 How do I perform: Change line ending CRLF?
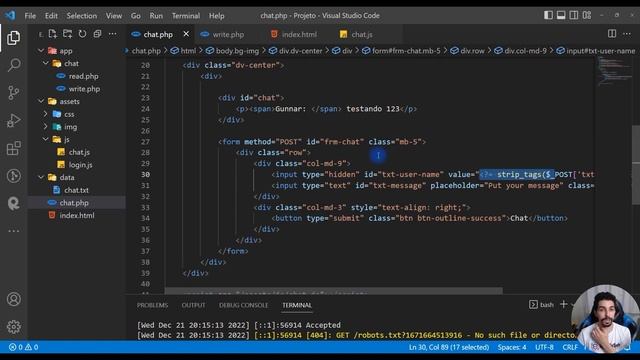tap(570, 347)
